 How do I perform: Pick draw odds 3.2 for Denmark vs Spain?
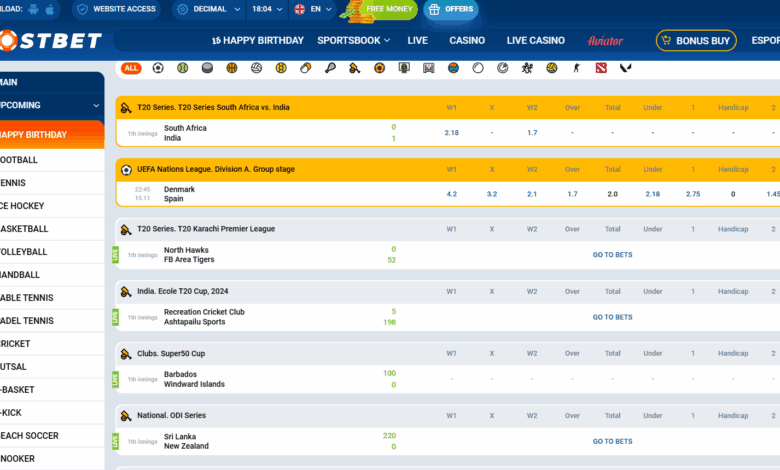point(492,194)
